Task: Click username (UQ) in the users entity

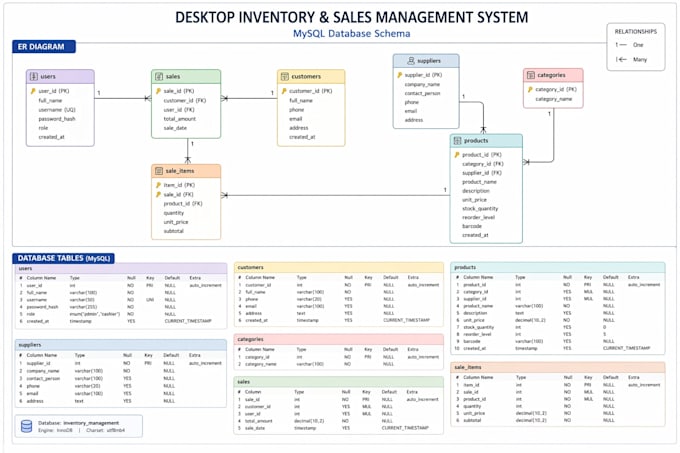Action: pos(57,110)
